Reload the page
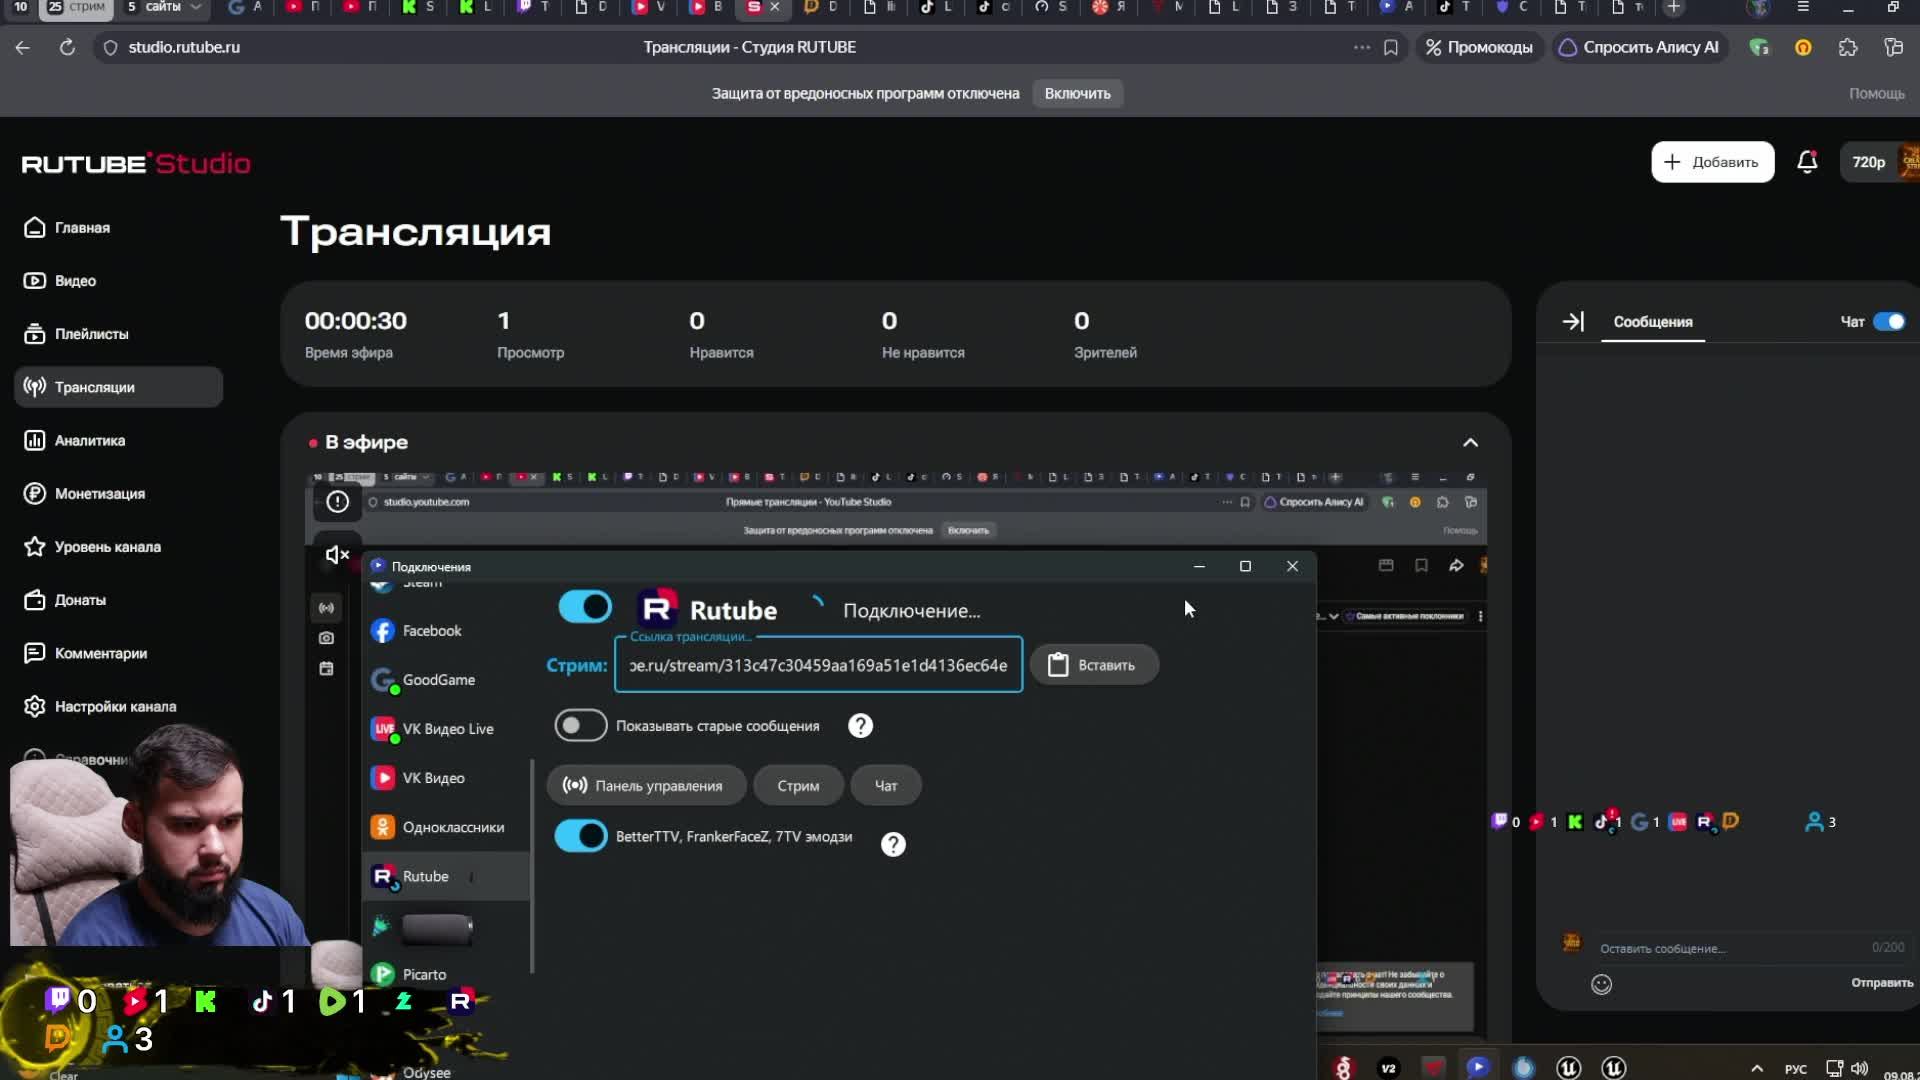This screenshot has width=1920, height=1080. tap(67, 47)
